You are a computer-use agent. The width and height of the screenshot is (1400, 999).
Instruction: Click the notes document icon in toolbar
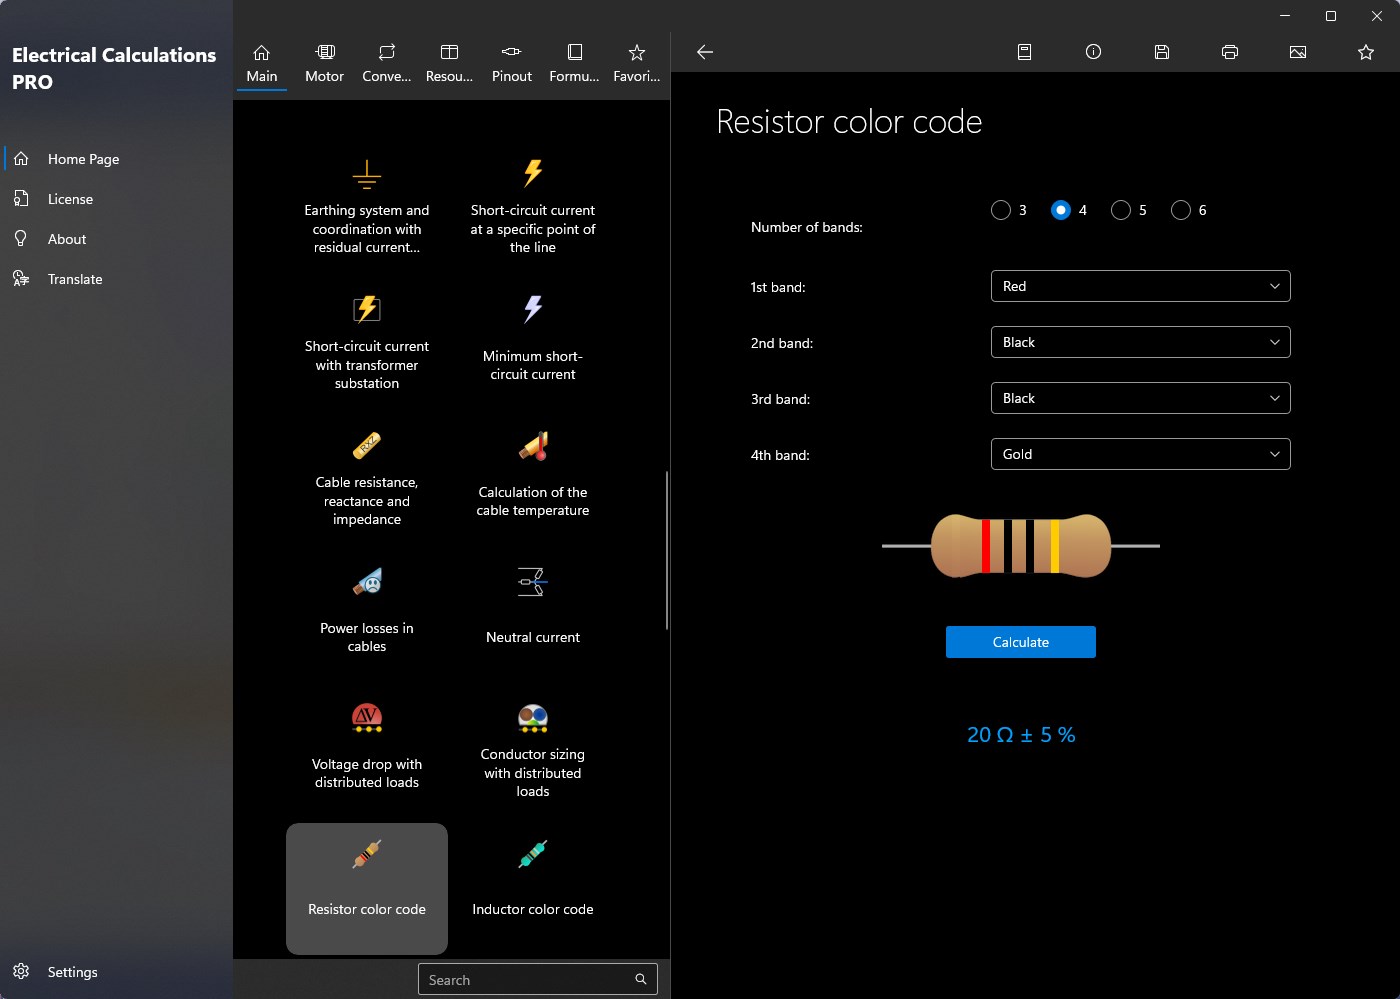click(1025, 52)
